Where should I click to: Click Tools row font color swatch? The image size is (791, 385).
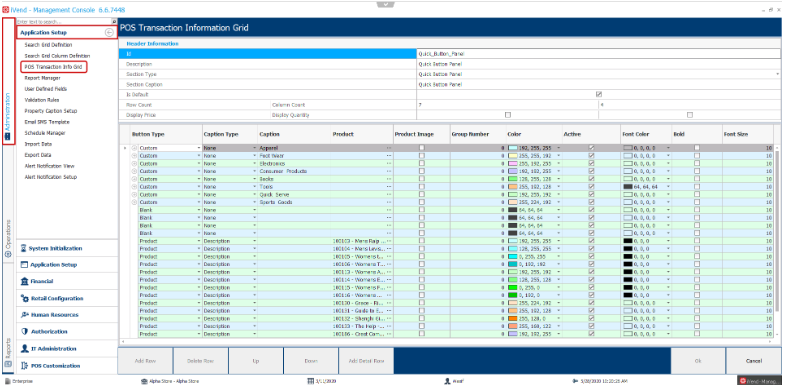tap(628, 187)
